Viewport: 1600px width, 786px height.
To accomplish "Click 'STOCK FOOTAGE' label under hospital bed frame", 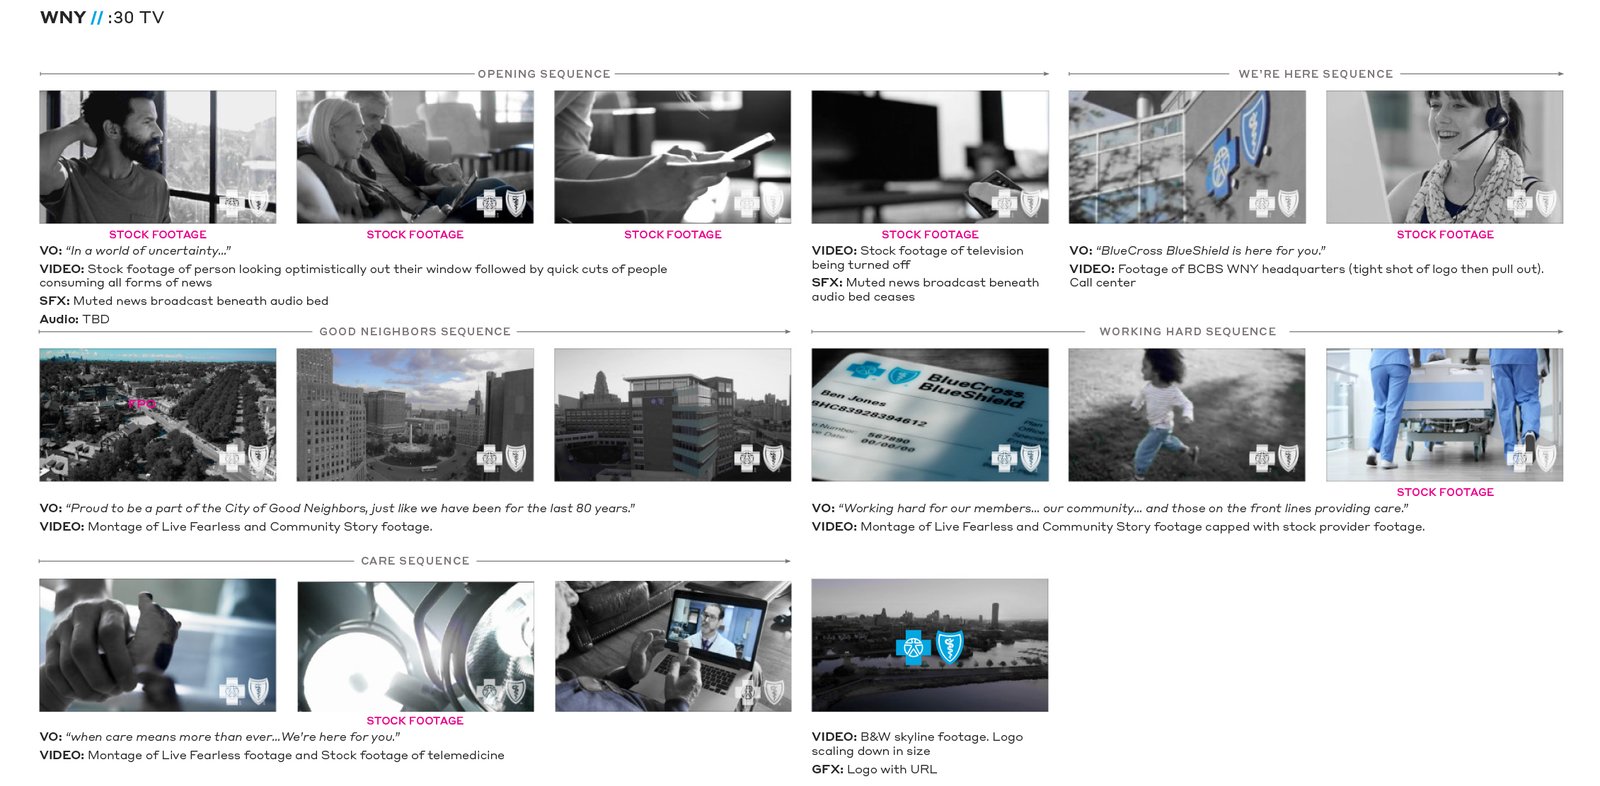I will click(x=1444, y=492).
